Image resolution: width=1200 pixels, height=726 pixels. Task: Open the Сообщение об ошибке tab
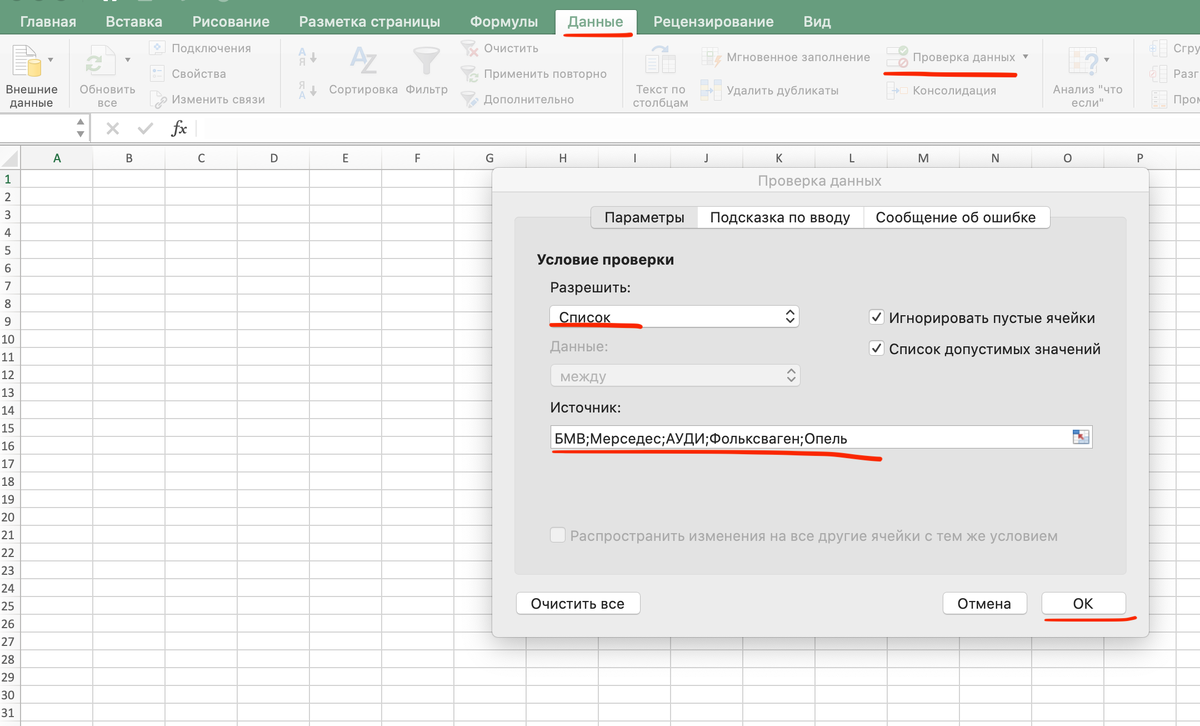coord(956,217)
